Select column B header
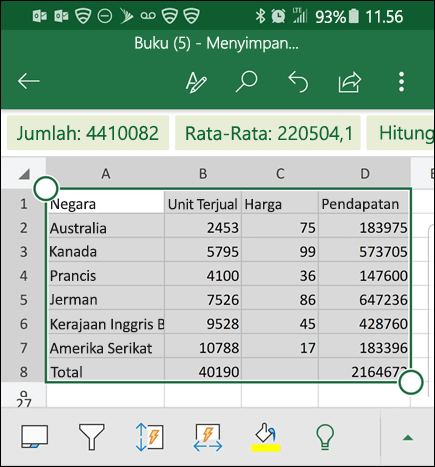 tap(203, 173)
